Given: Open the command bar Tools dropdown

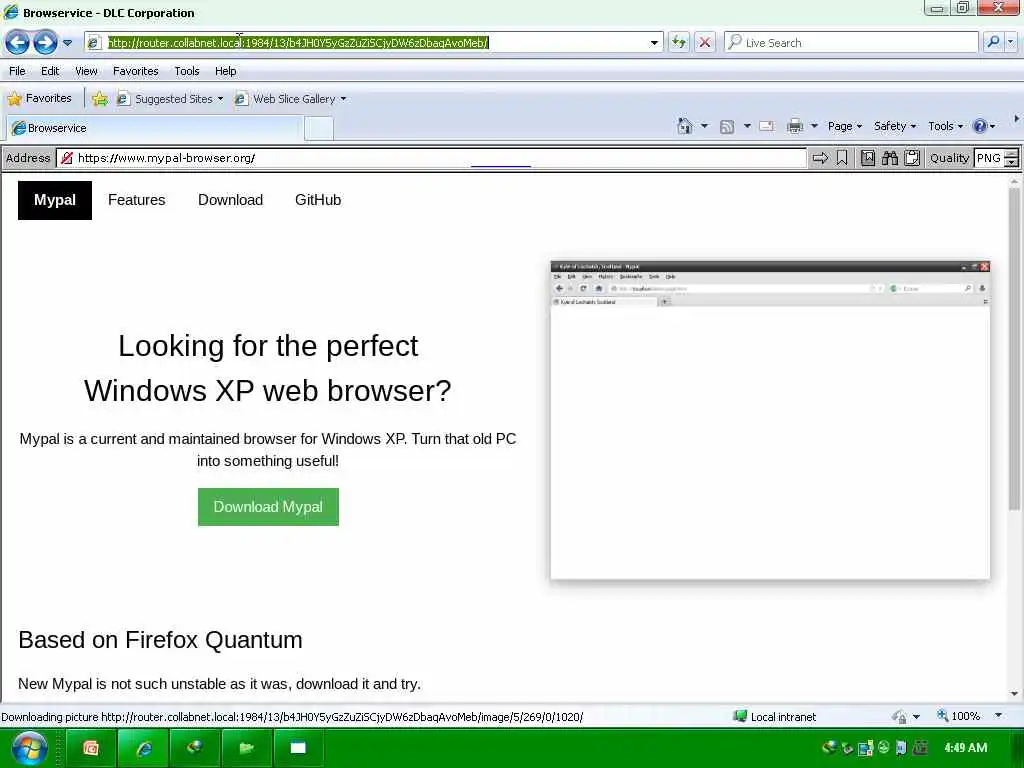Looking at the screenshot, I should [945, 126].
